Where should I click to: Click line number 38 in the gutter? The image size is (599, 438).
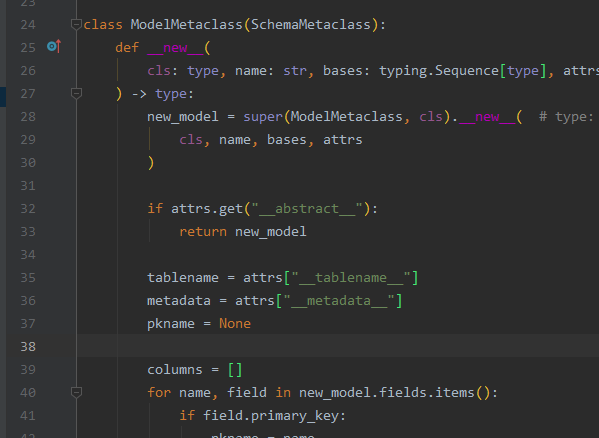coord(28,347)
